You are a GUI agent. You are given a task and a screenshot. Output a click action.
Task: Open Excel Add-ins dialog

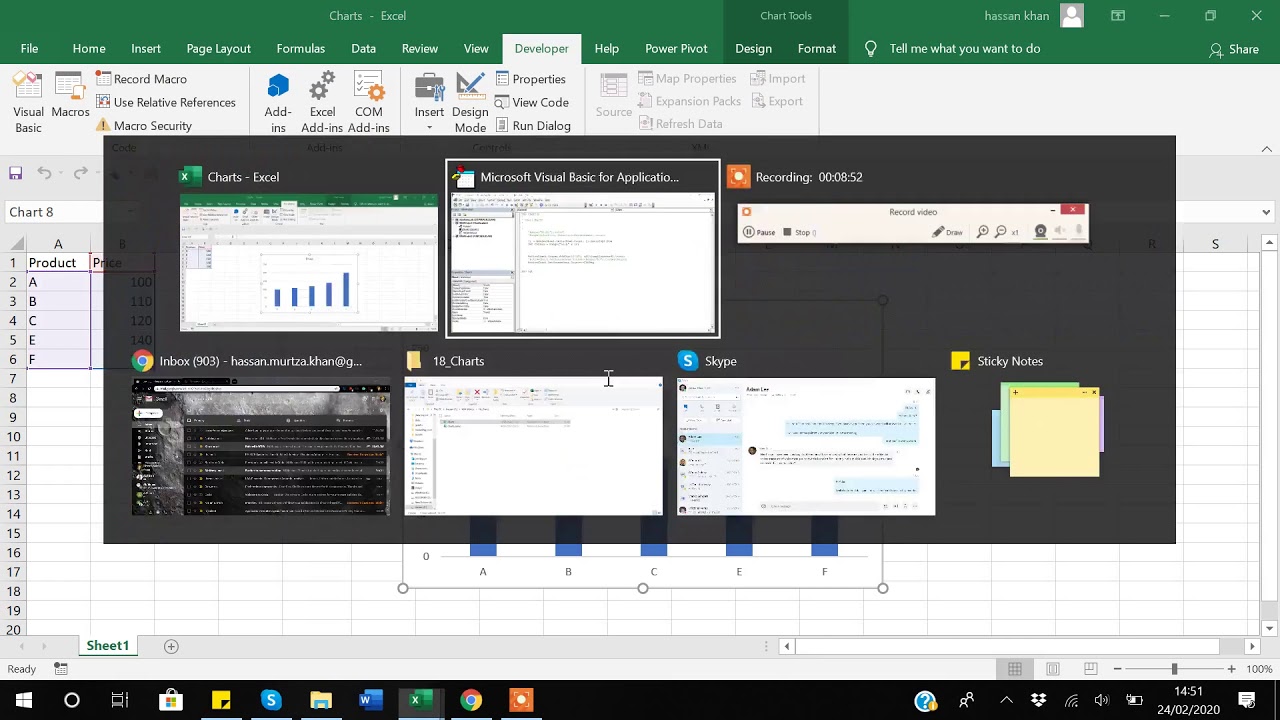322,102
